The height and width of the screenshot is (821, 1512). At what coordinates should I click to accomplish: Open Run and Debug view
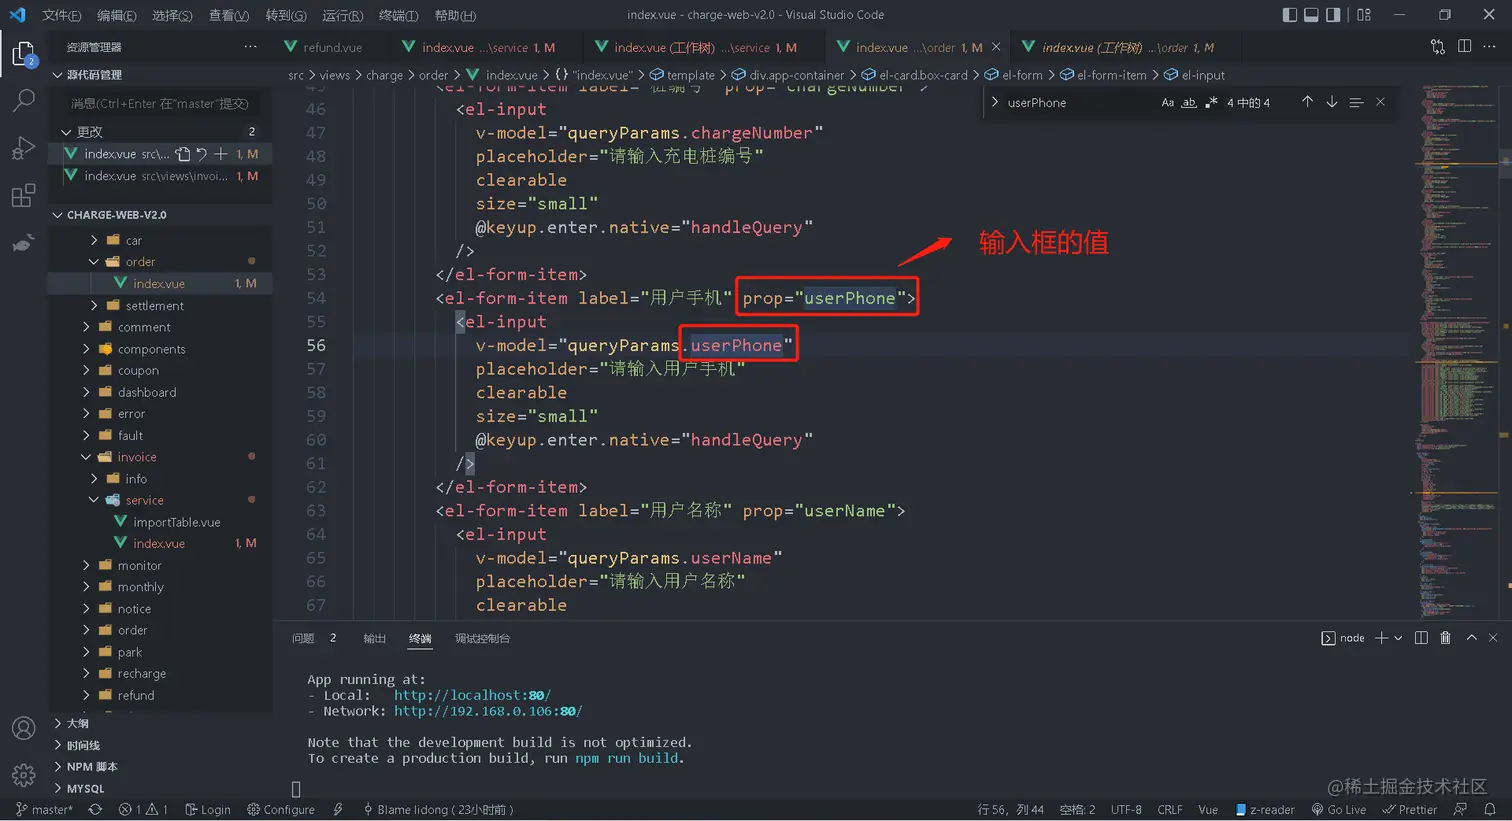[x=23, y=148]
